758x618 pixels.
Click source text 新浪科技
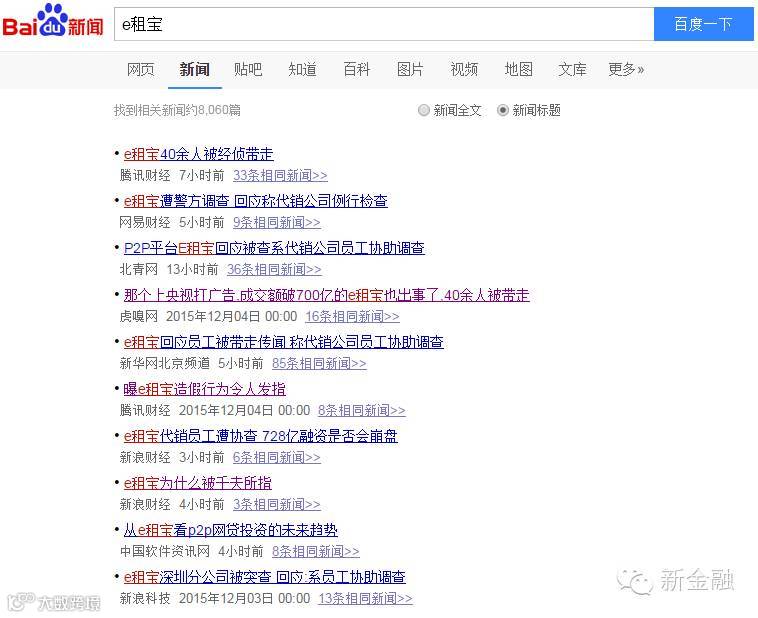coord(145,599)
